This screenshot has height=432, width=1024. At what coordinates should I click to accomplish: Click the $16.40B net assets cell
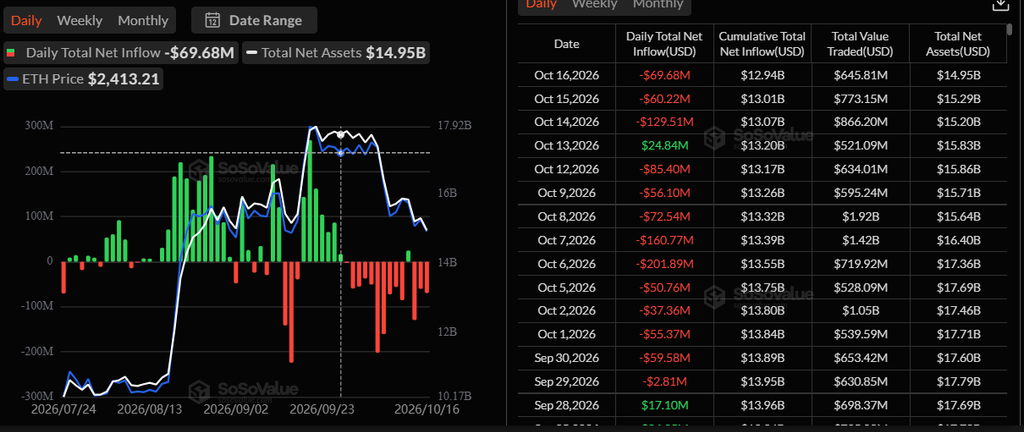(x=958, y=240)
